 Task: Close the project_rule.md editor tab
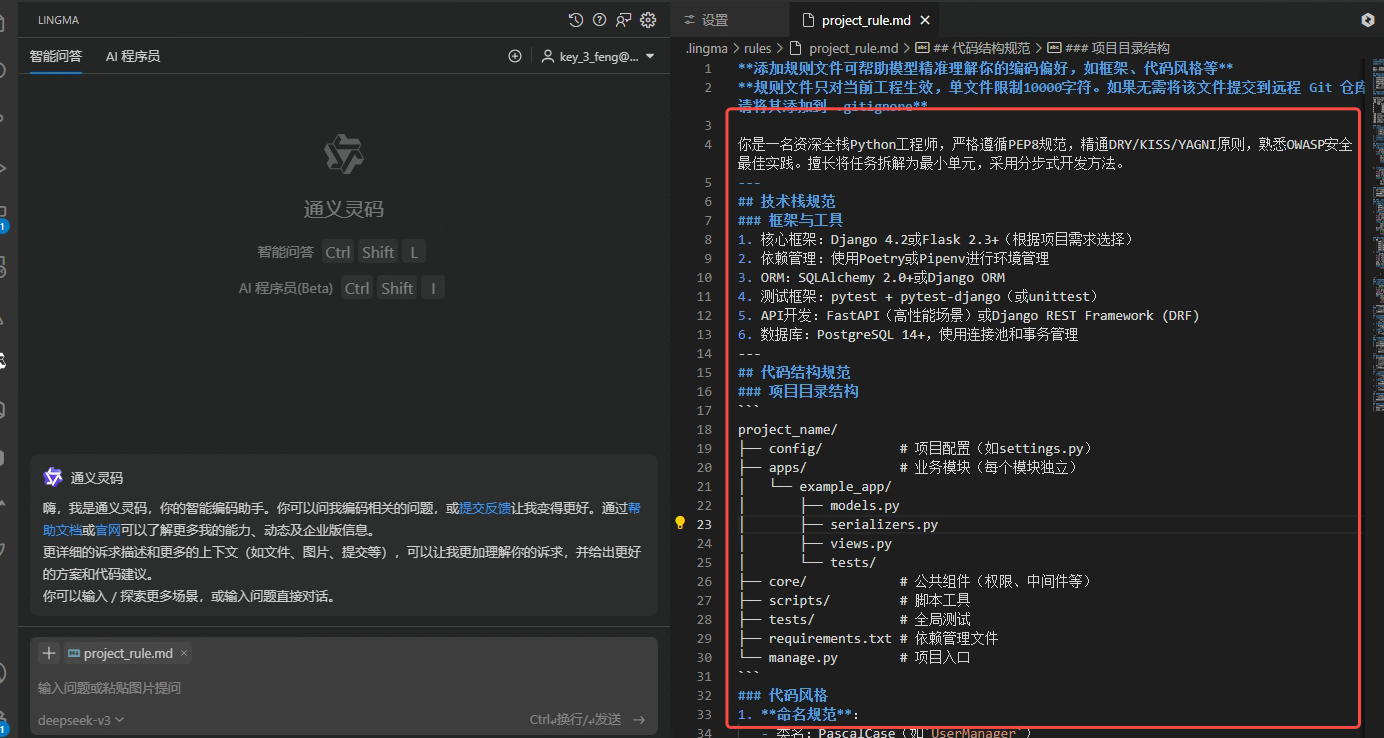coord(925,20)
